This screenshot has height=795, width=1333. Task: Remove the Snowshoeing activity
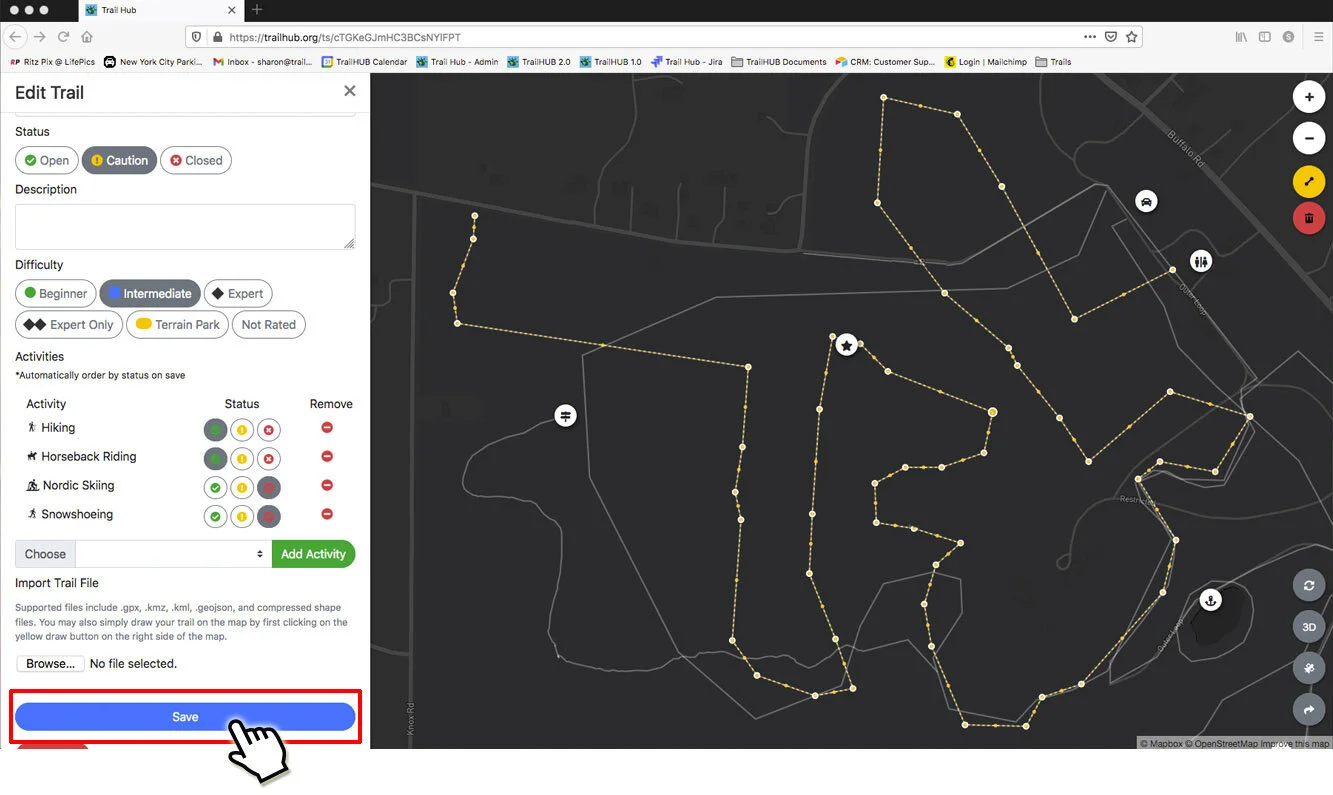[x=327, y=515]
